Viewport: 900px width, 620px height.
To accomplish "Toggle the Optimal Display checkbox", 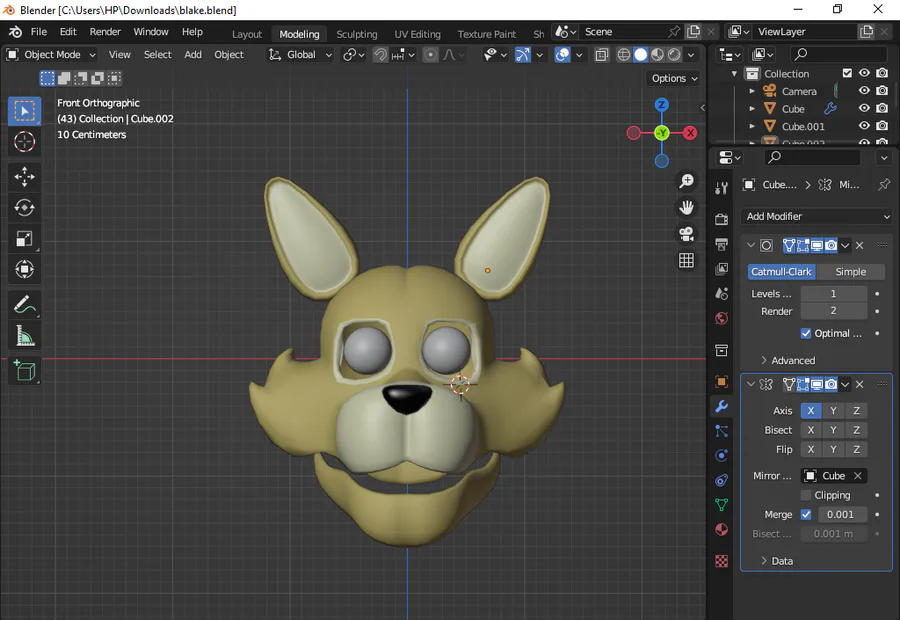I will coord(806,334).
